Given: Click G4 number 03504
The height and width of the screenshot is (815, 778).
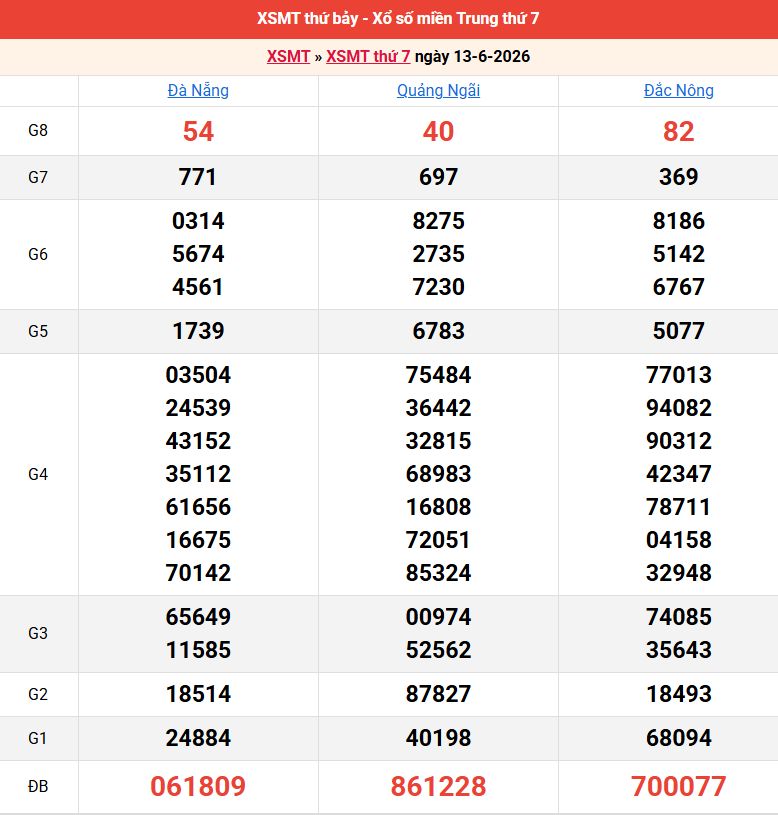Looking at the screenshot, I should [198, 375].
